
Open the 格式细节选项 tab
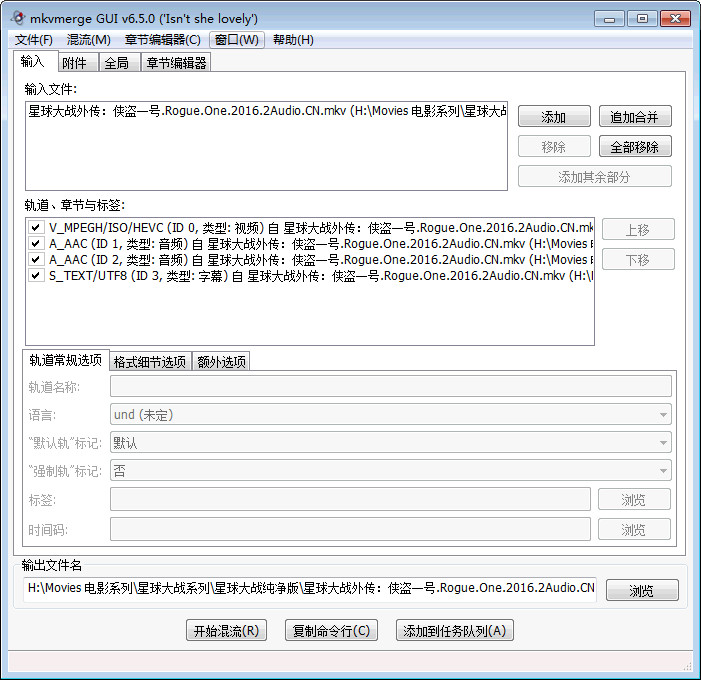pos(149,362)
